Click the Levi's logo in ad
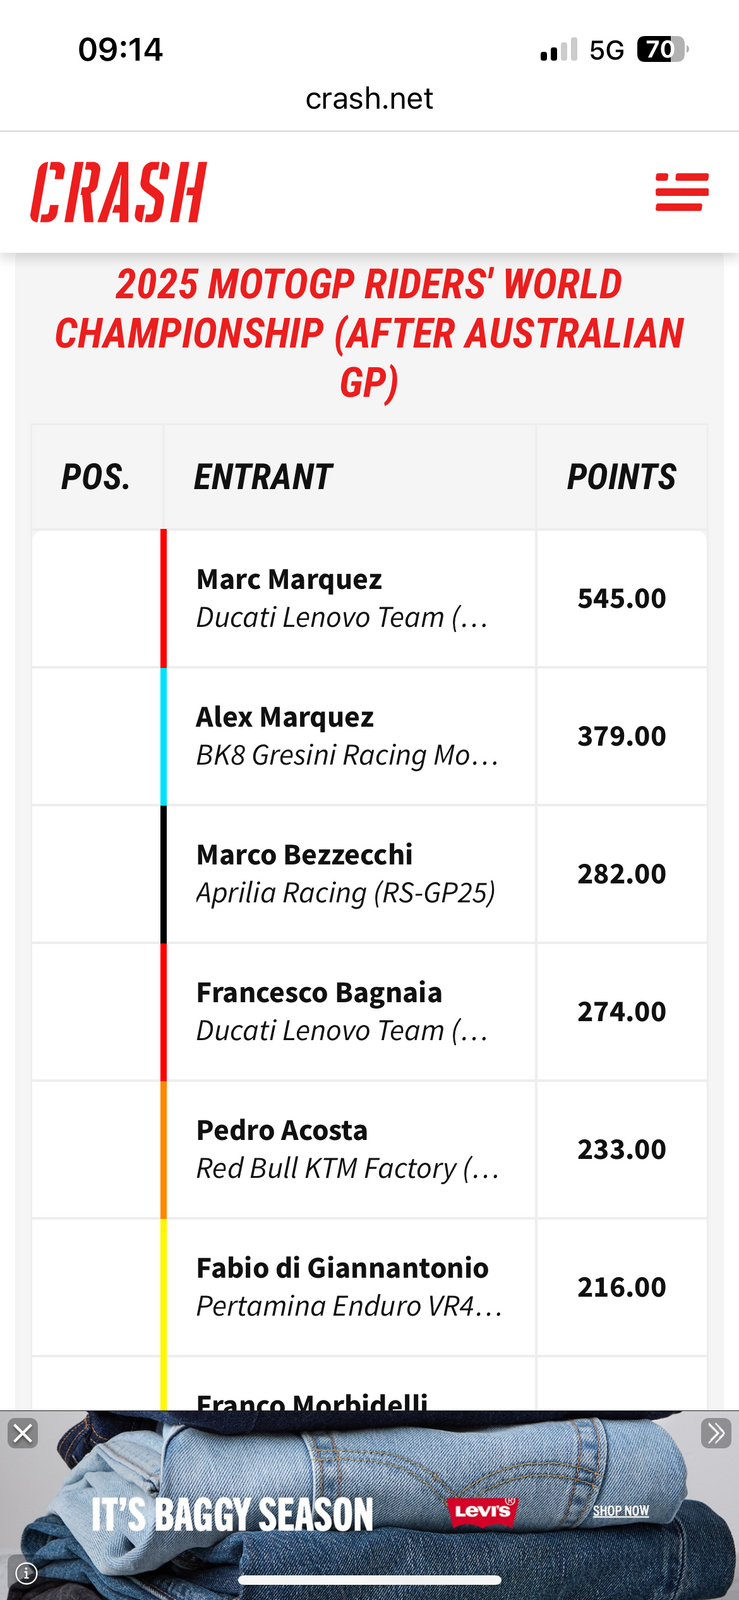 point(483,1511)
